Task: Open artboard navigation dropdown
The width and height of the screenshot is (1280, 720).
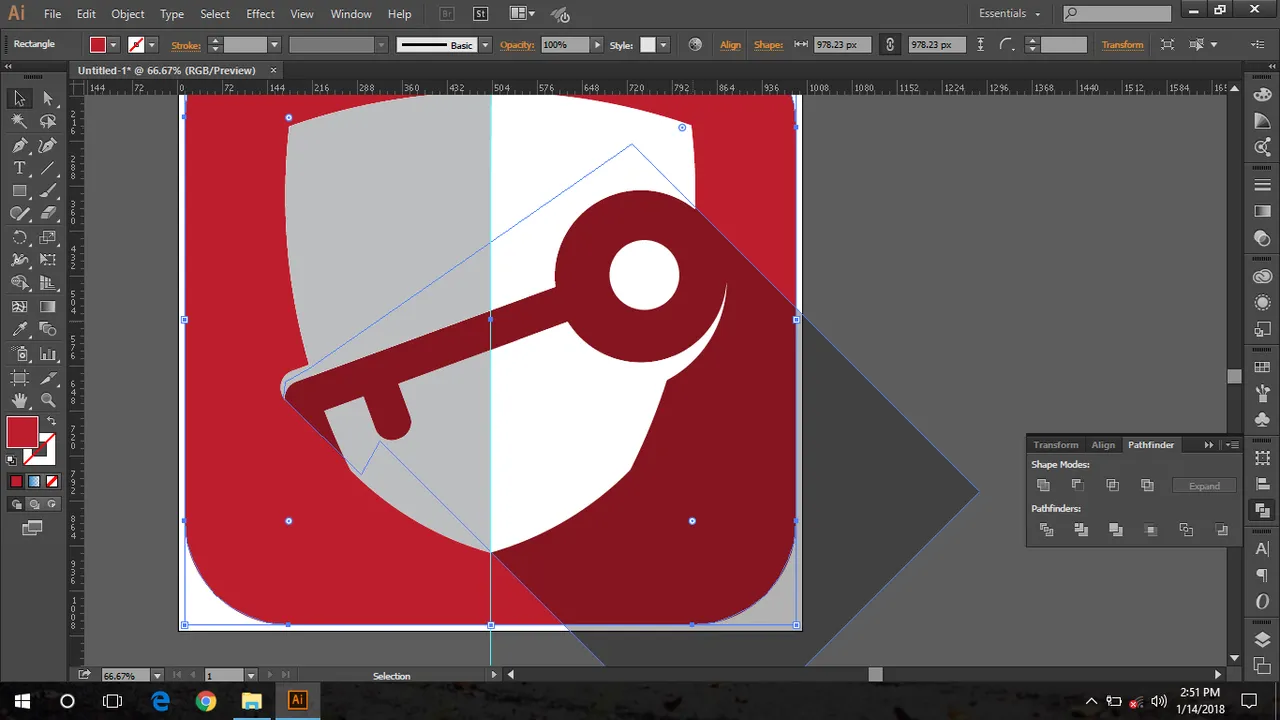Action: (x=251, y=676)
